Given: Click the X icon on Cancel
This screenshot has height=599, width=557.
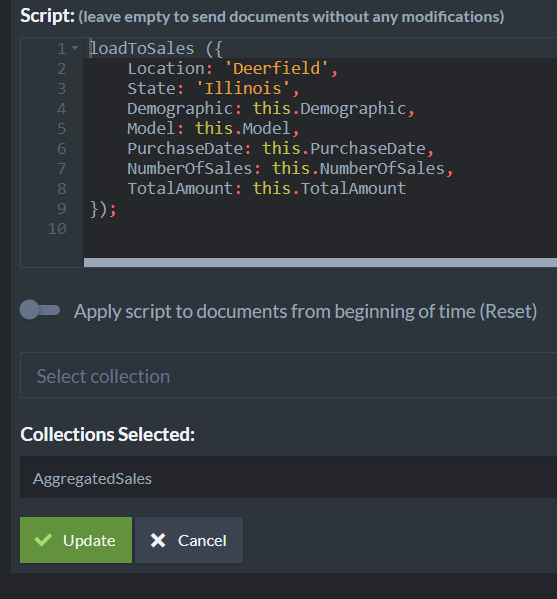Looking at the screenshot, I should pyautogui.click(x=158, y=540).
